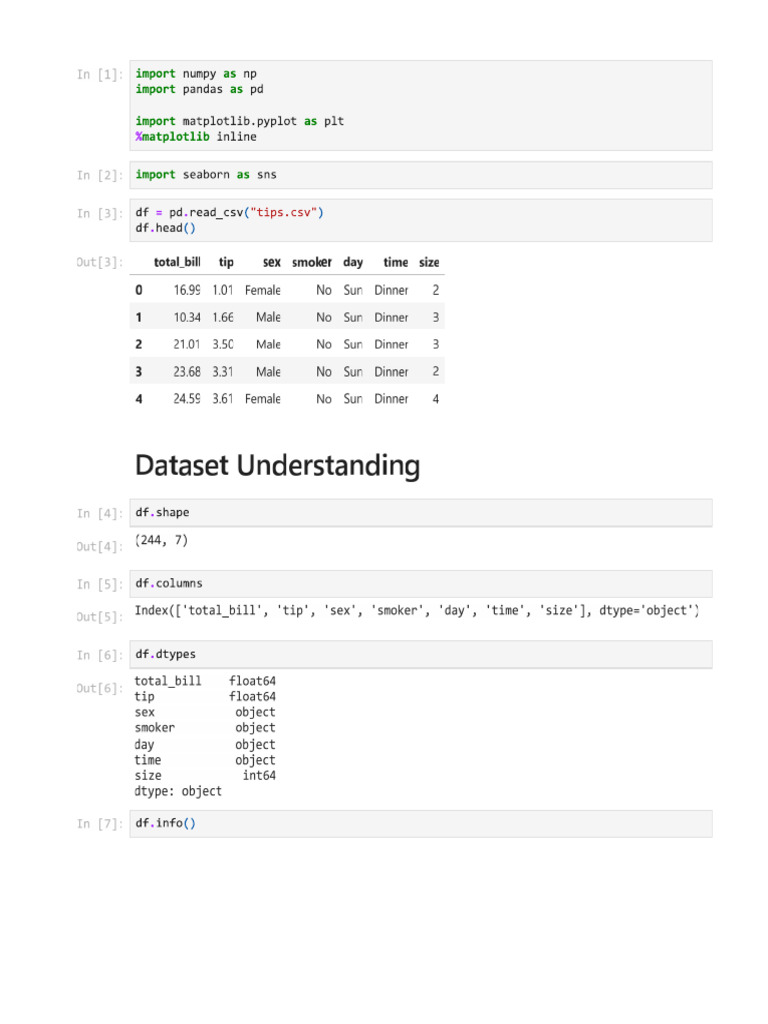The height and width of the screenshot is (1024, 768).
Task: Click the read_csv tips.csv code cell
Action: [420, 220]
